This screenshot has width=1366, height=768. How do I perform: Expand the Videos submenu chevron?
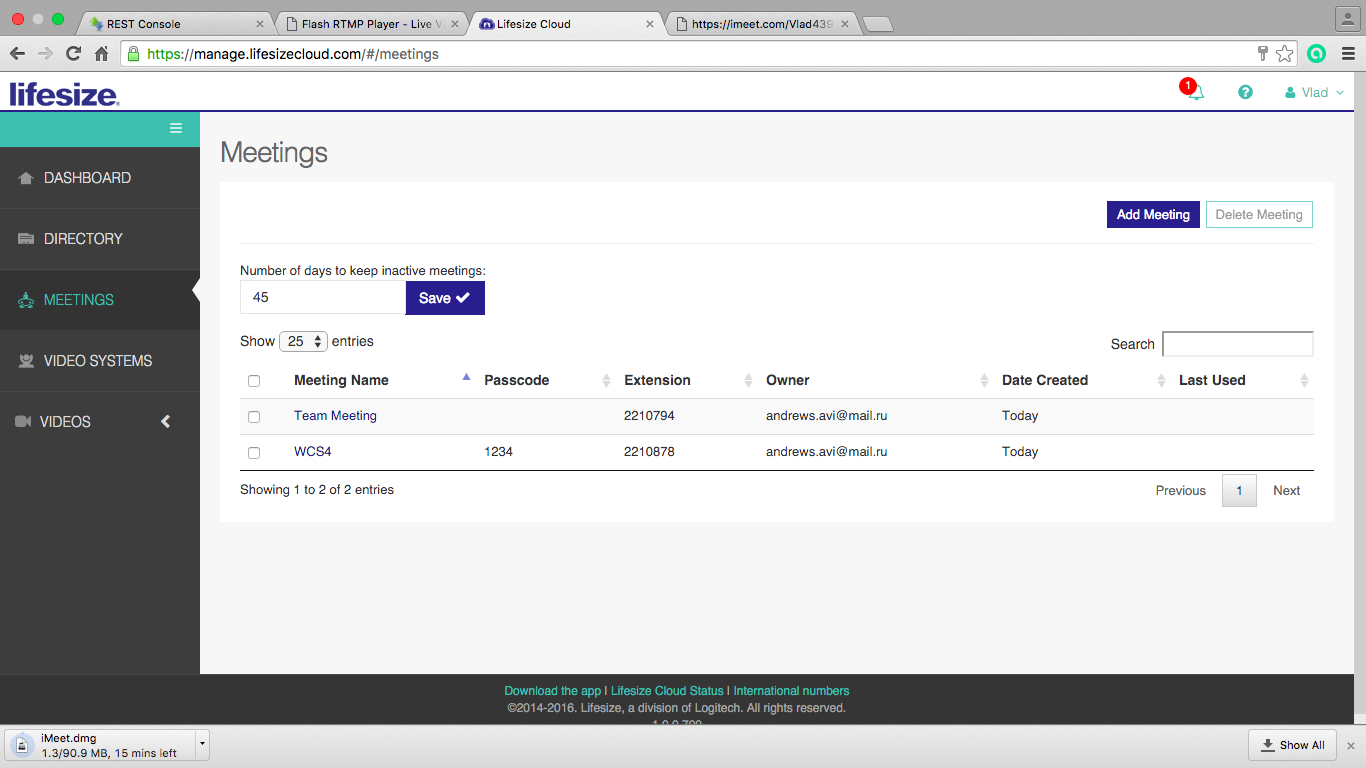(166, 422)
